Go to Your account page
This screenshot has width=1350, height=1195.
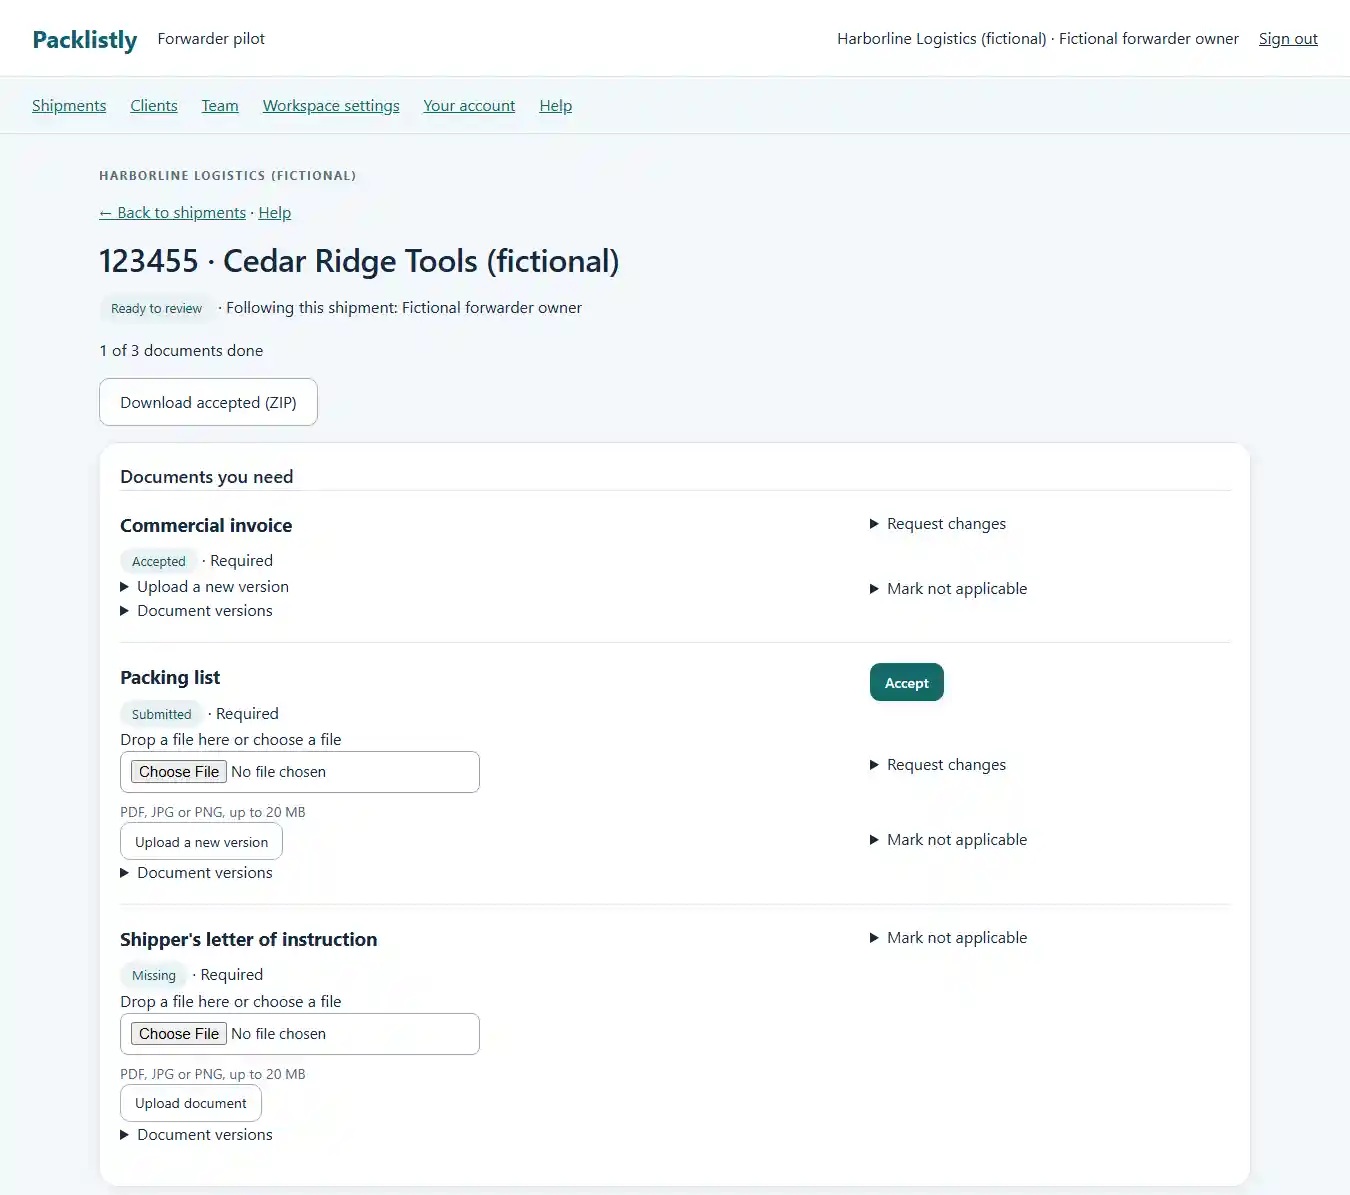[x=469, y=106]
